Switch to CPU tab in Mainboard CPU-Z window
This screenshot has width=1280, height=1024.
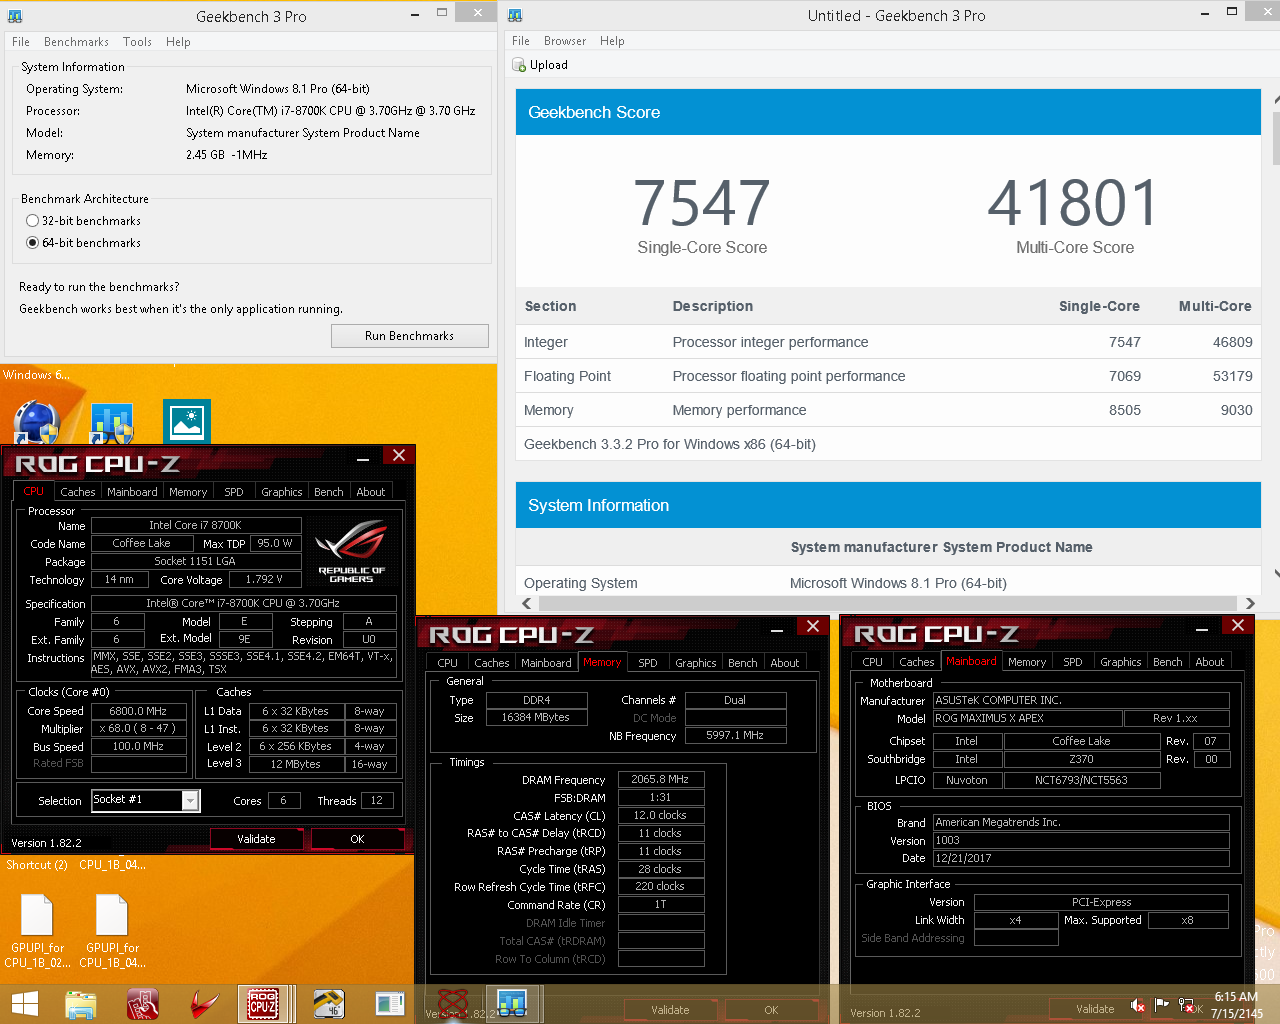pyautogui.click(x=873, y=662)
